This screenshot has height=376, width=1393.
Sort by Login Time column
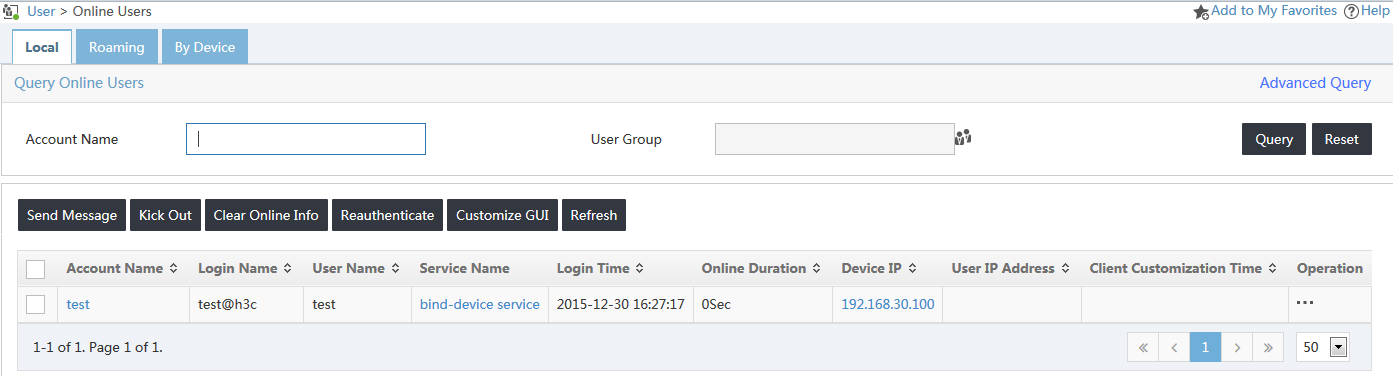(x=600, y=268)
